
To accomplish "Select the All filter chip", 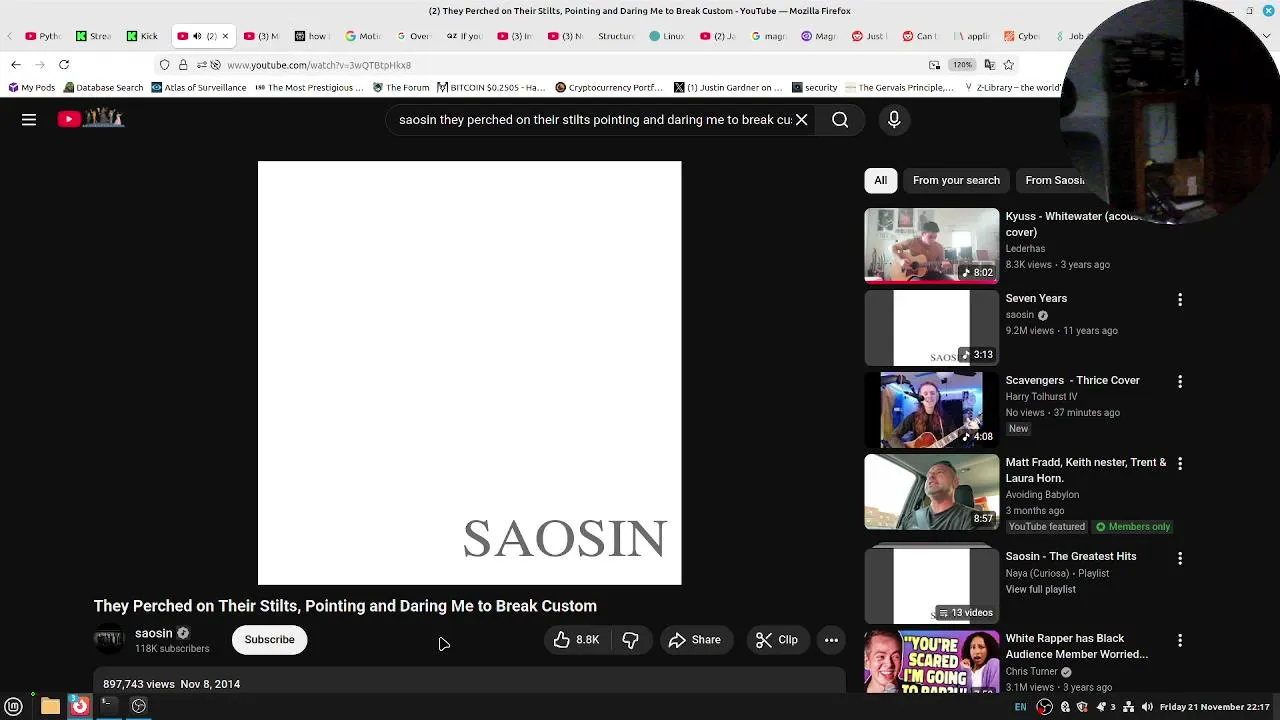I will click(880, 180).
